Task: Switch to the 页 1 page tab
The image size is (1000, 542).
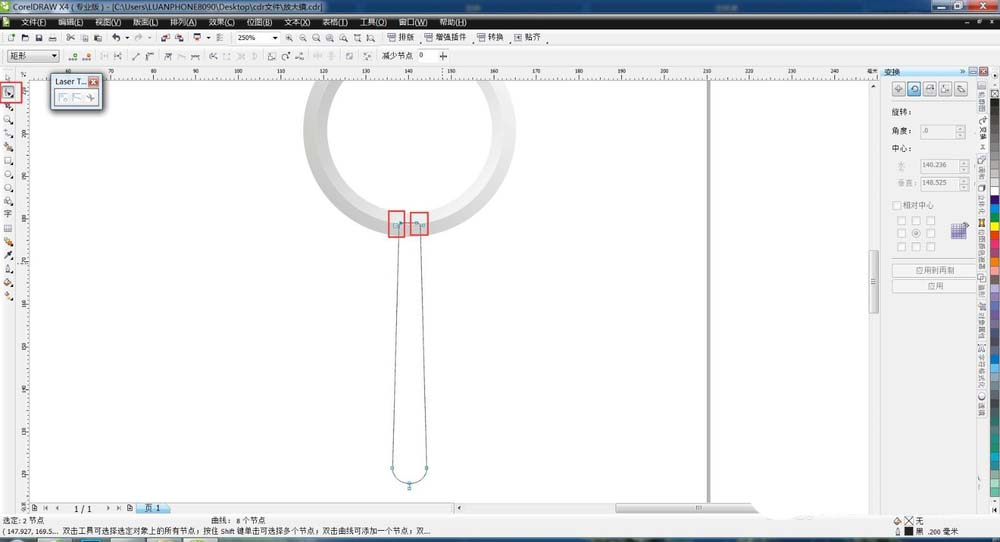Action: [153, 508]
